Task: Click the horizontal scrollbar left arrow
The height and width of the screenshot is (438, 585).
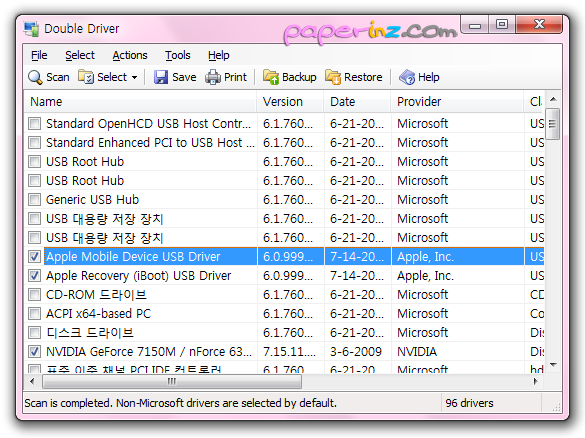Action: point(32,381)
